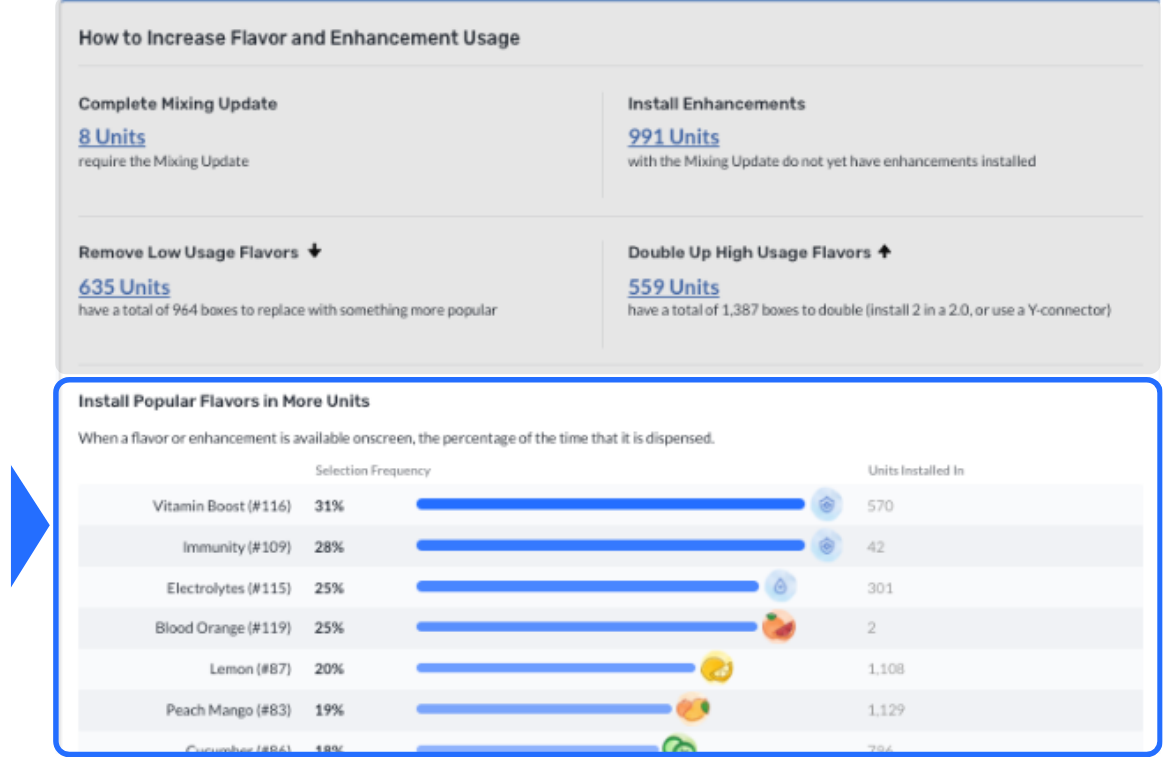Click the Lemon flavor icon

tap(716, 668)
